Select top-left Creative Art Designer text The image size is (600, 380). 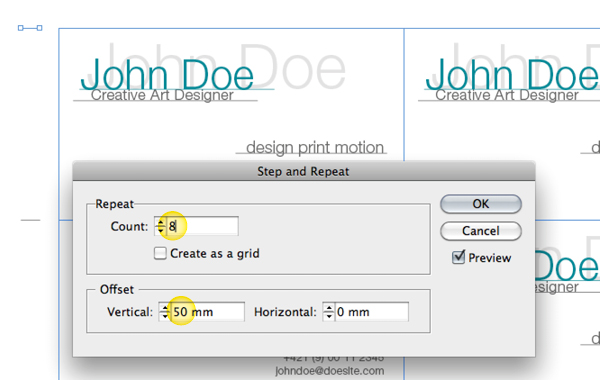point(162,95)
